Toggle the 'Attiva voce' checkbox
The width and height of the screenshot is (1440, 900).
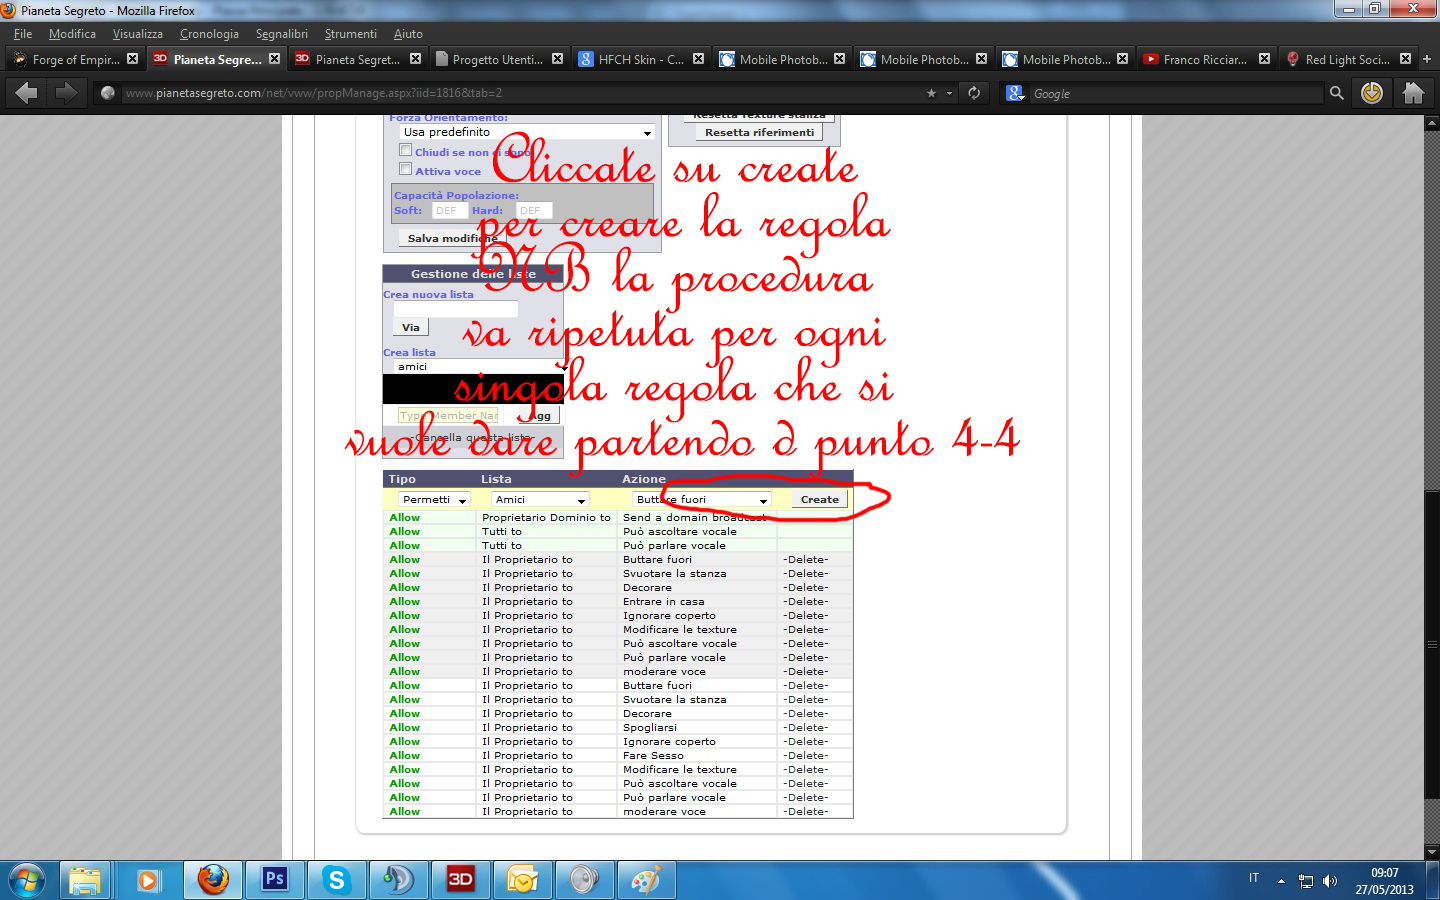click(x=405, y=170)
